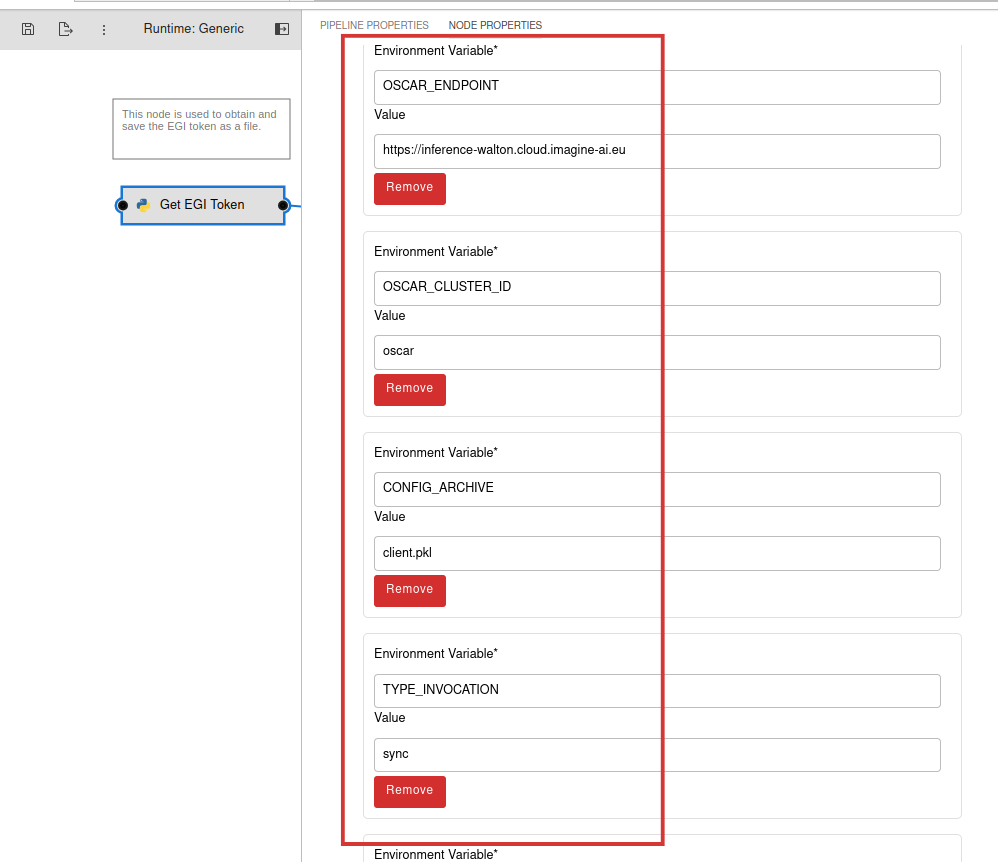Remove the OSCAR_ENDPOINT environment variable
The width and height of the screenshot is (998, 862).
(x=410, y=188)
